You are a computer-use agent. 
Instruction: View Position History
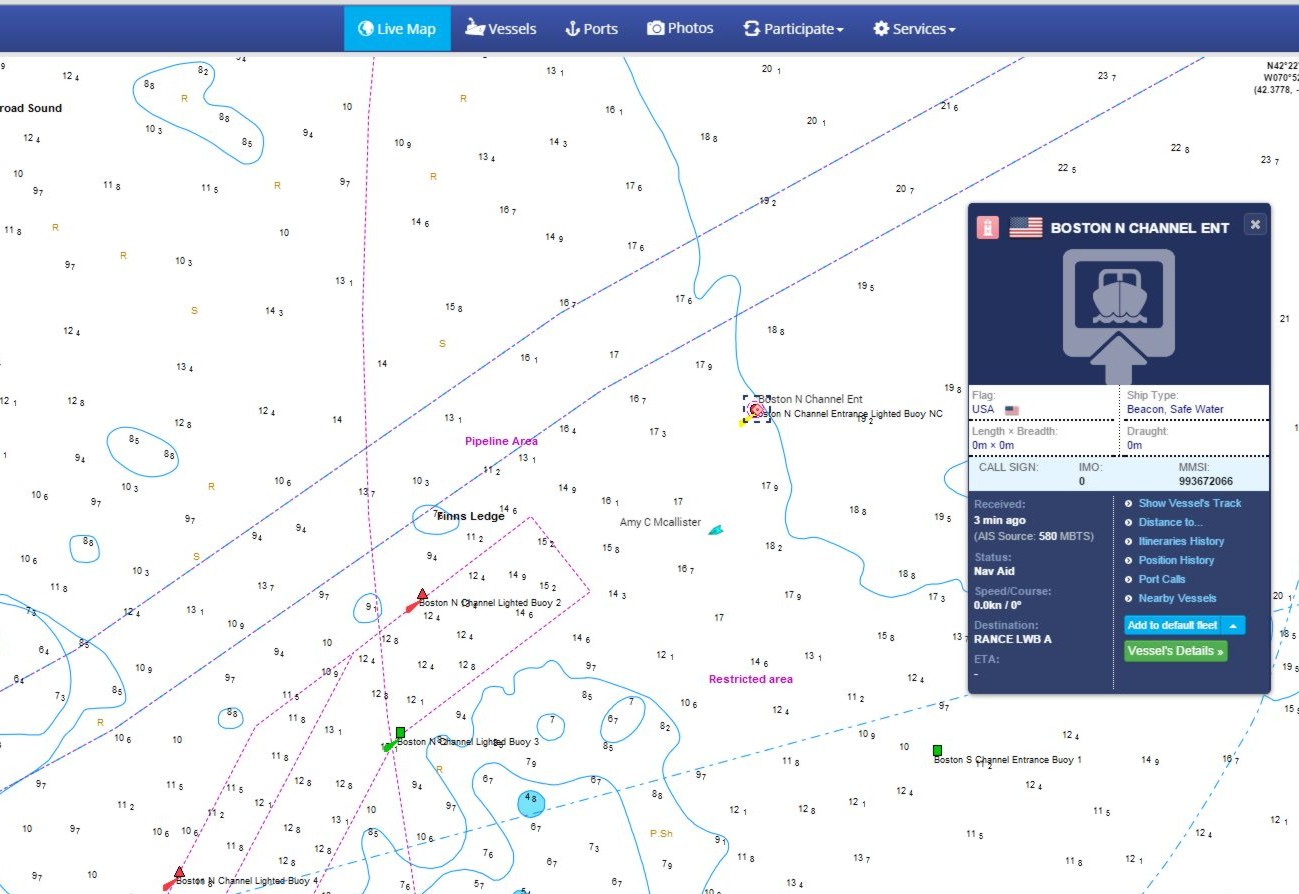[1176, 560]
